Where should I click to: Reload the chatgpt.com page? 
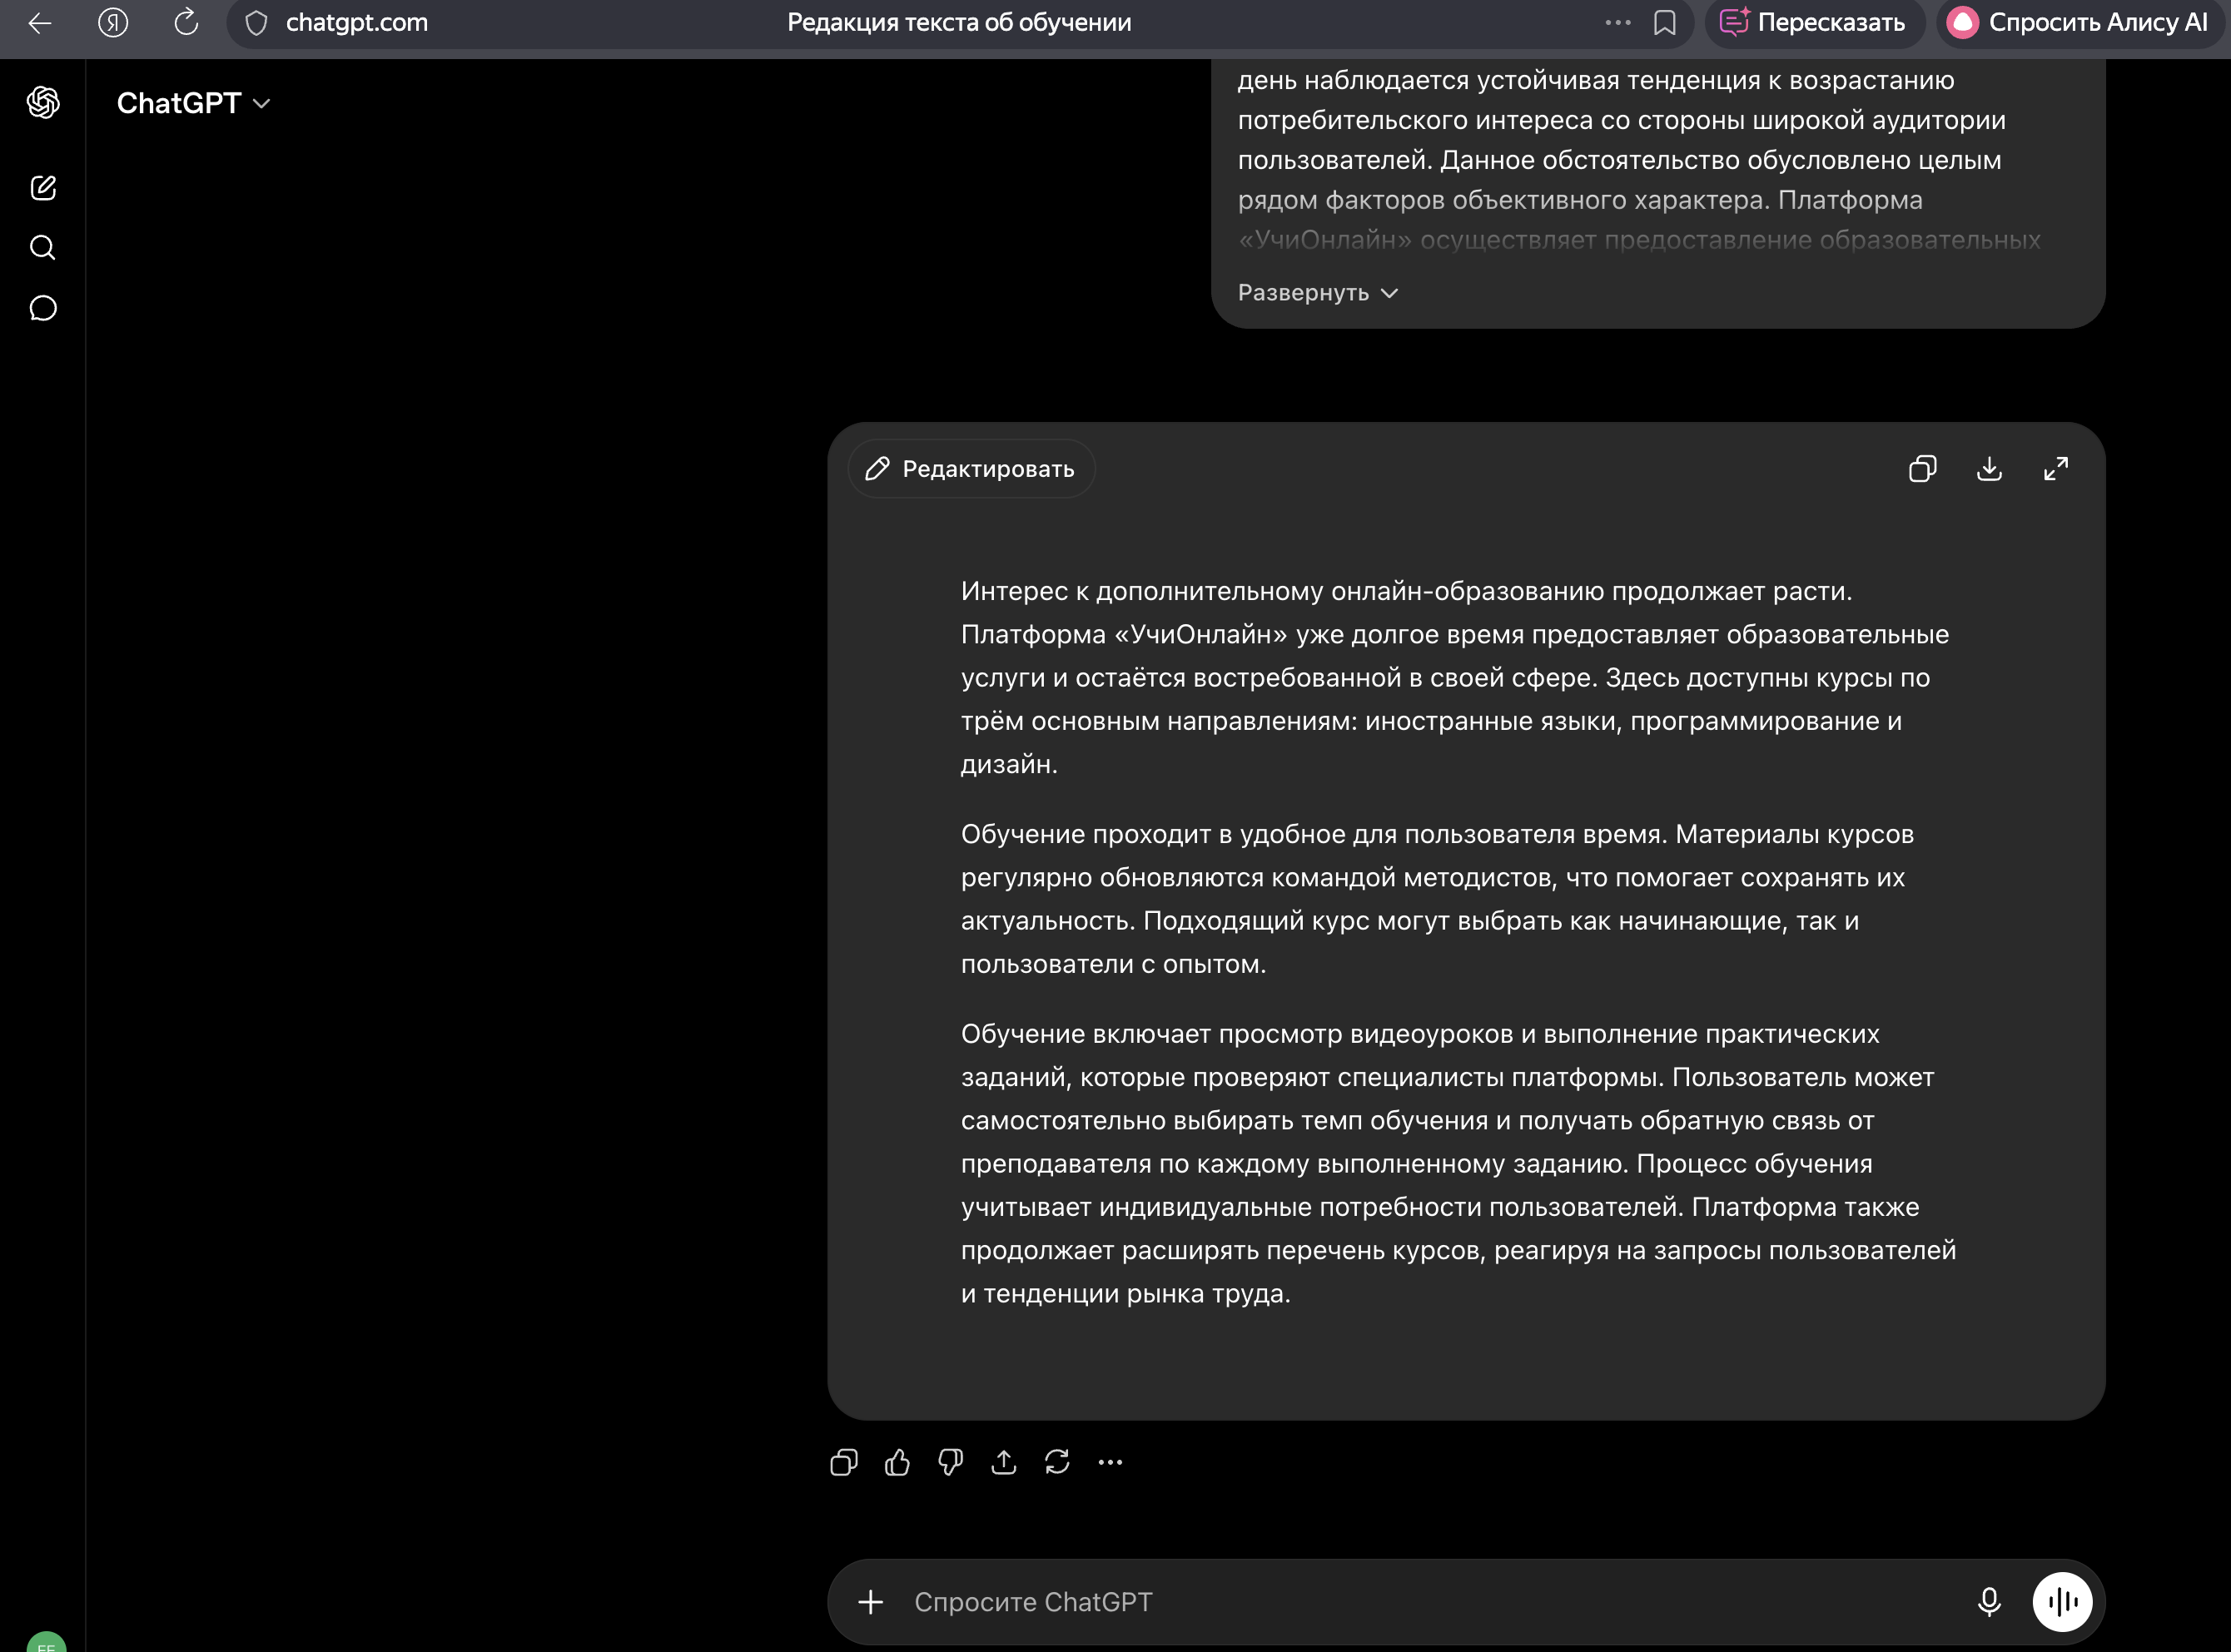(x=186, y=22)
